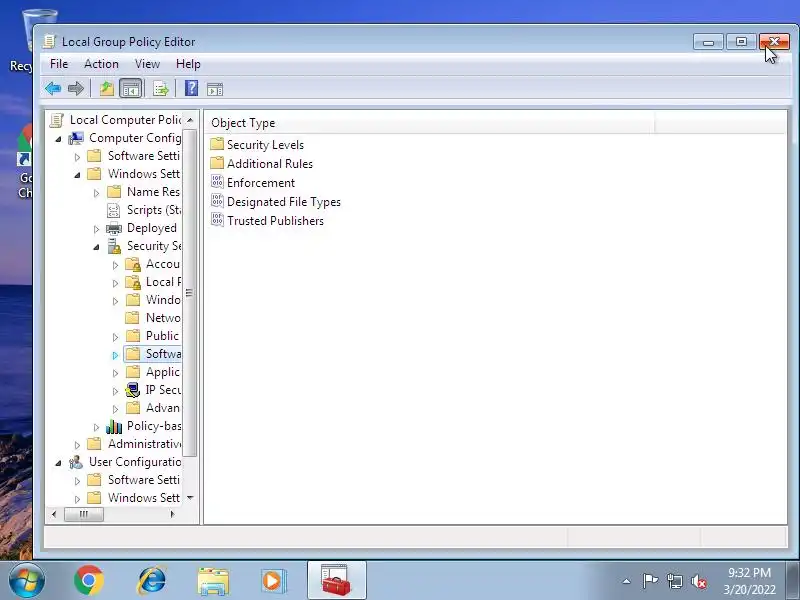
Task: Click the tree pane scroll down arrow
Action: (x=190, y=497)
